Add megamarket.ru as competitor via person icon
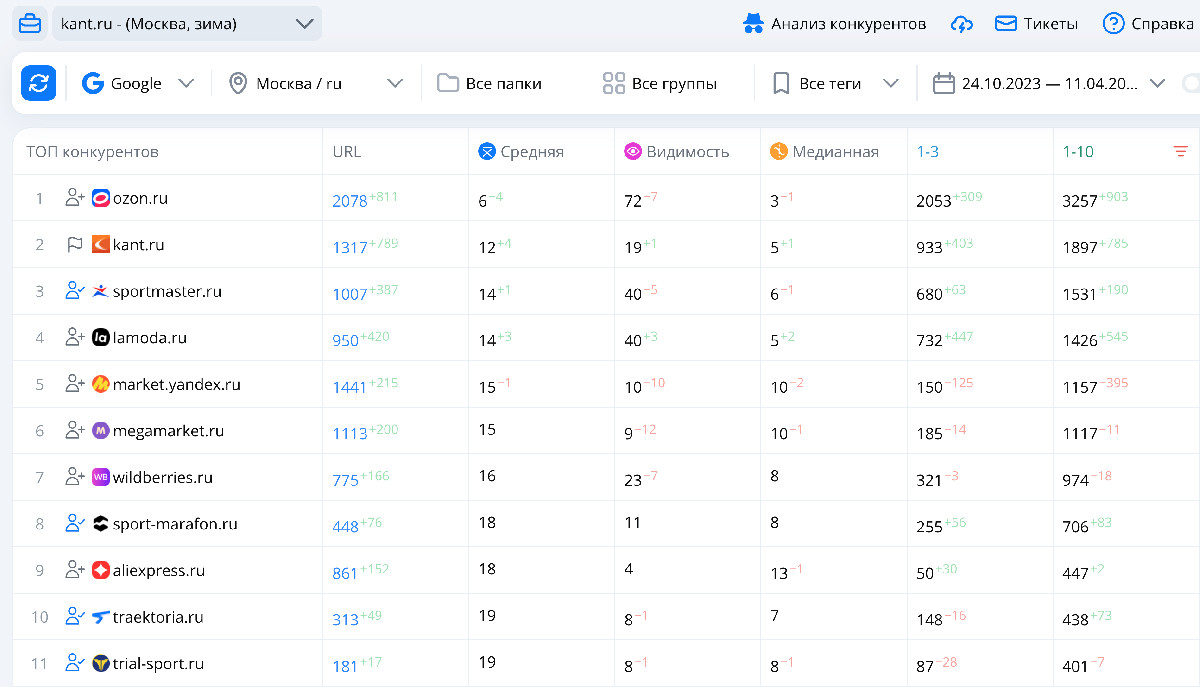Image resolution: width=1200 pixels, height=687 pixels. pyautogui.click(x=75, y=430)
